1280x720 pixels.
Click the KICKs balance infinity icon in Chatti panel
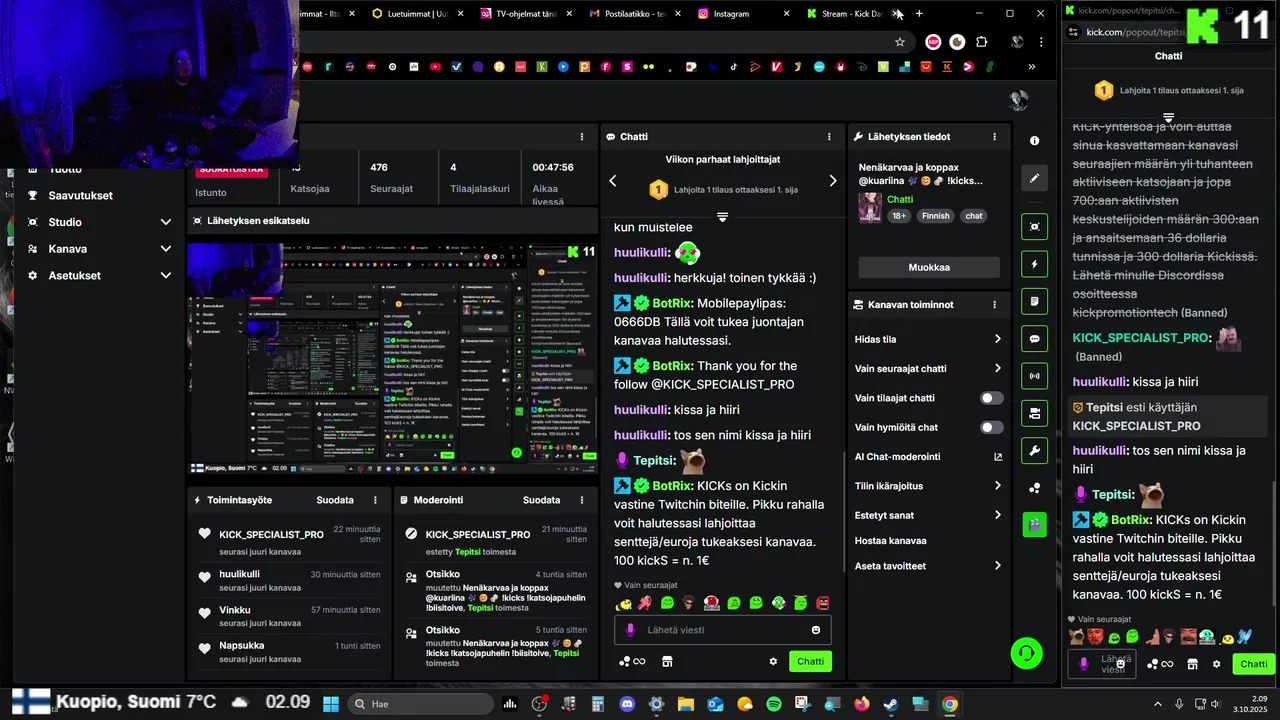(632, 661)
